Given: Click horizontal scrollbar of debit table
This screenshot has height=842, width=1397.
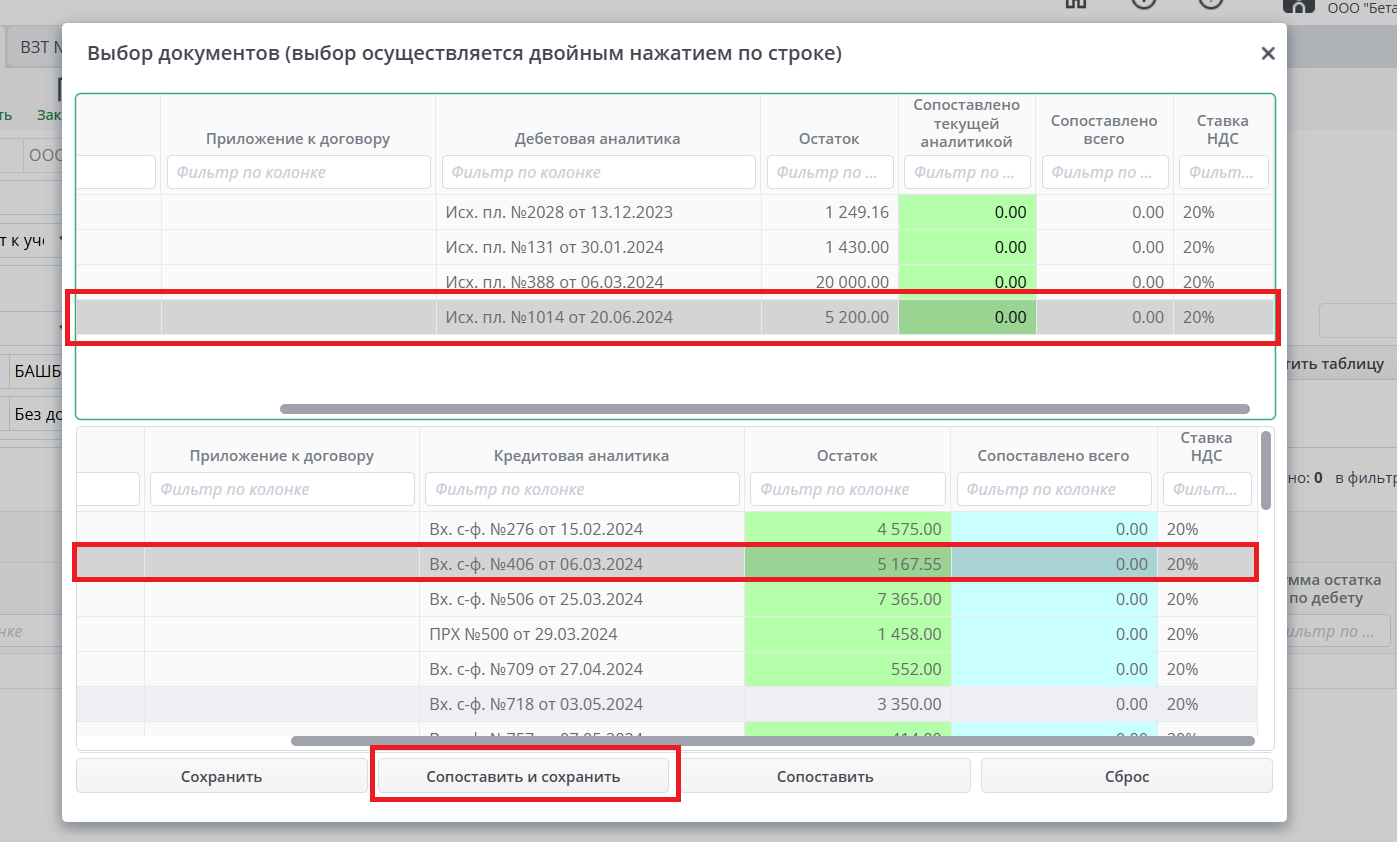Looking at the screenshot, I should [x=764, y=409].
